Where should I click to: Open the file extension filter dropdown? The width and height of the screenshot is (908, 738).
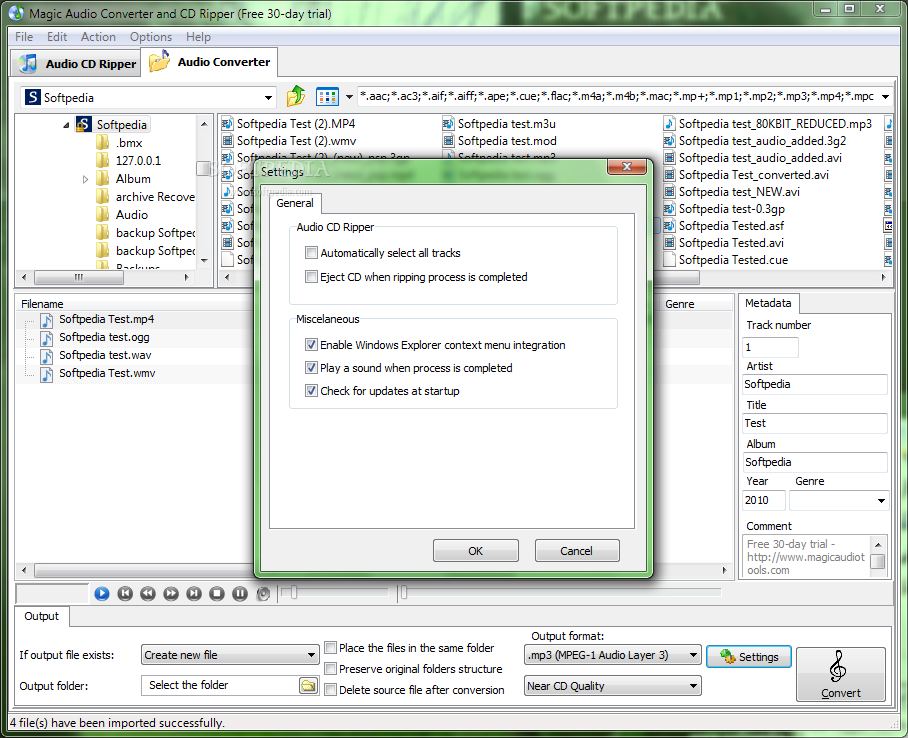[885, 97]
